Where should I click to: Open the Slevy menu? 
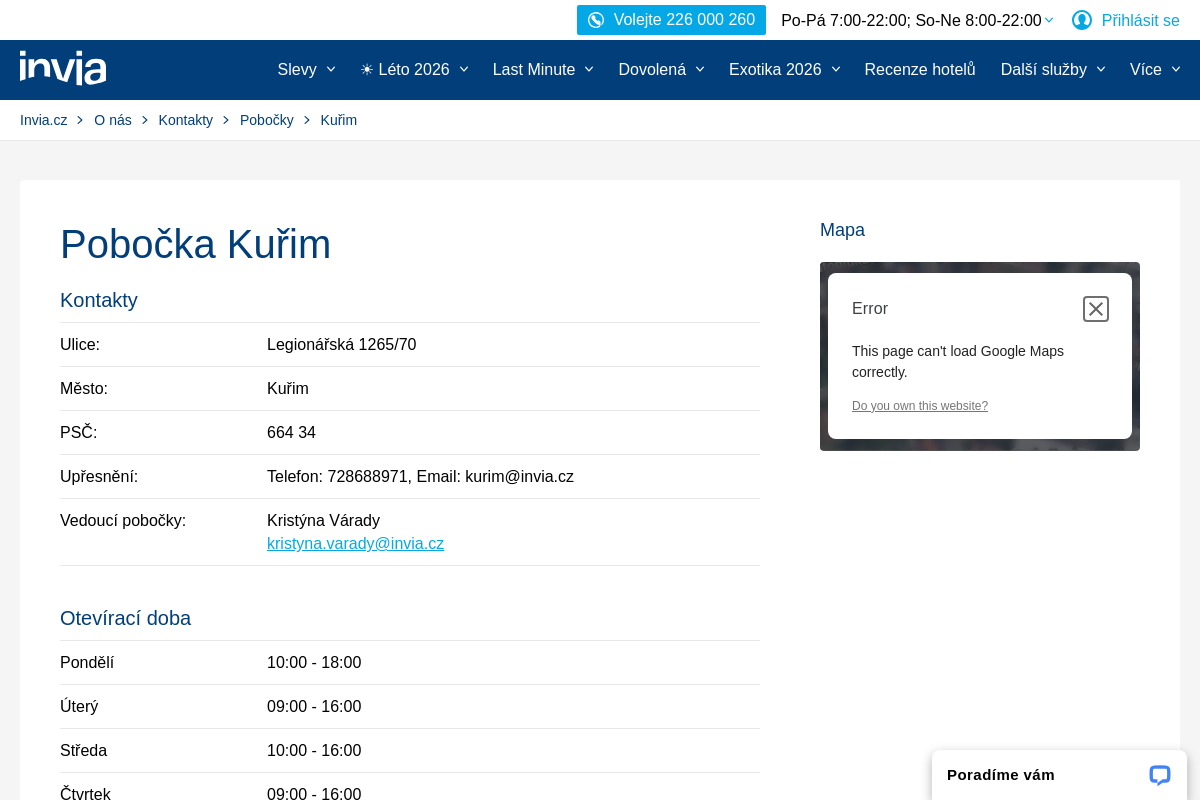(x=297, y=70)
